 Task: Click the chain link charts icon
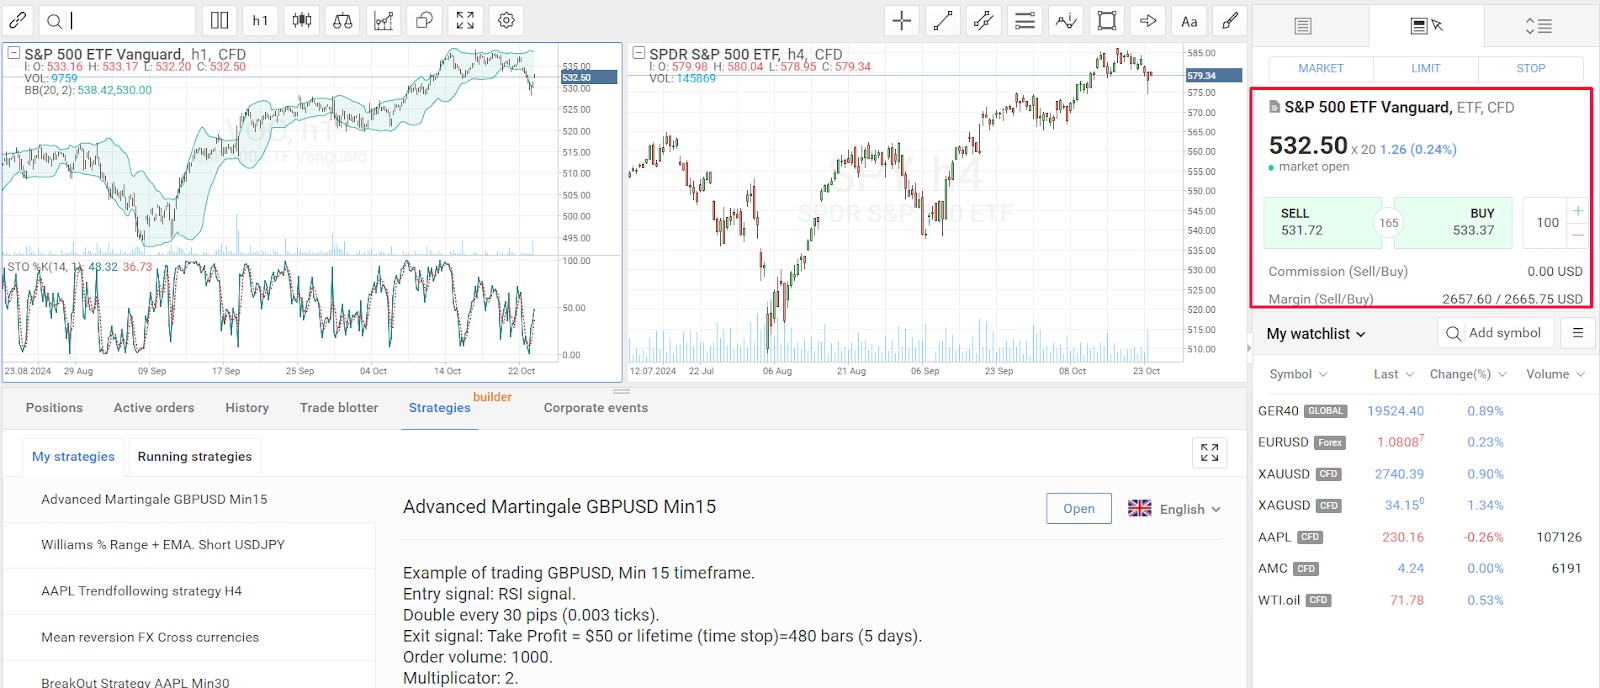pos(18,20)
